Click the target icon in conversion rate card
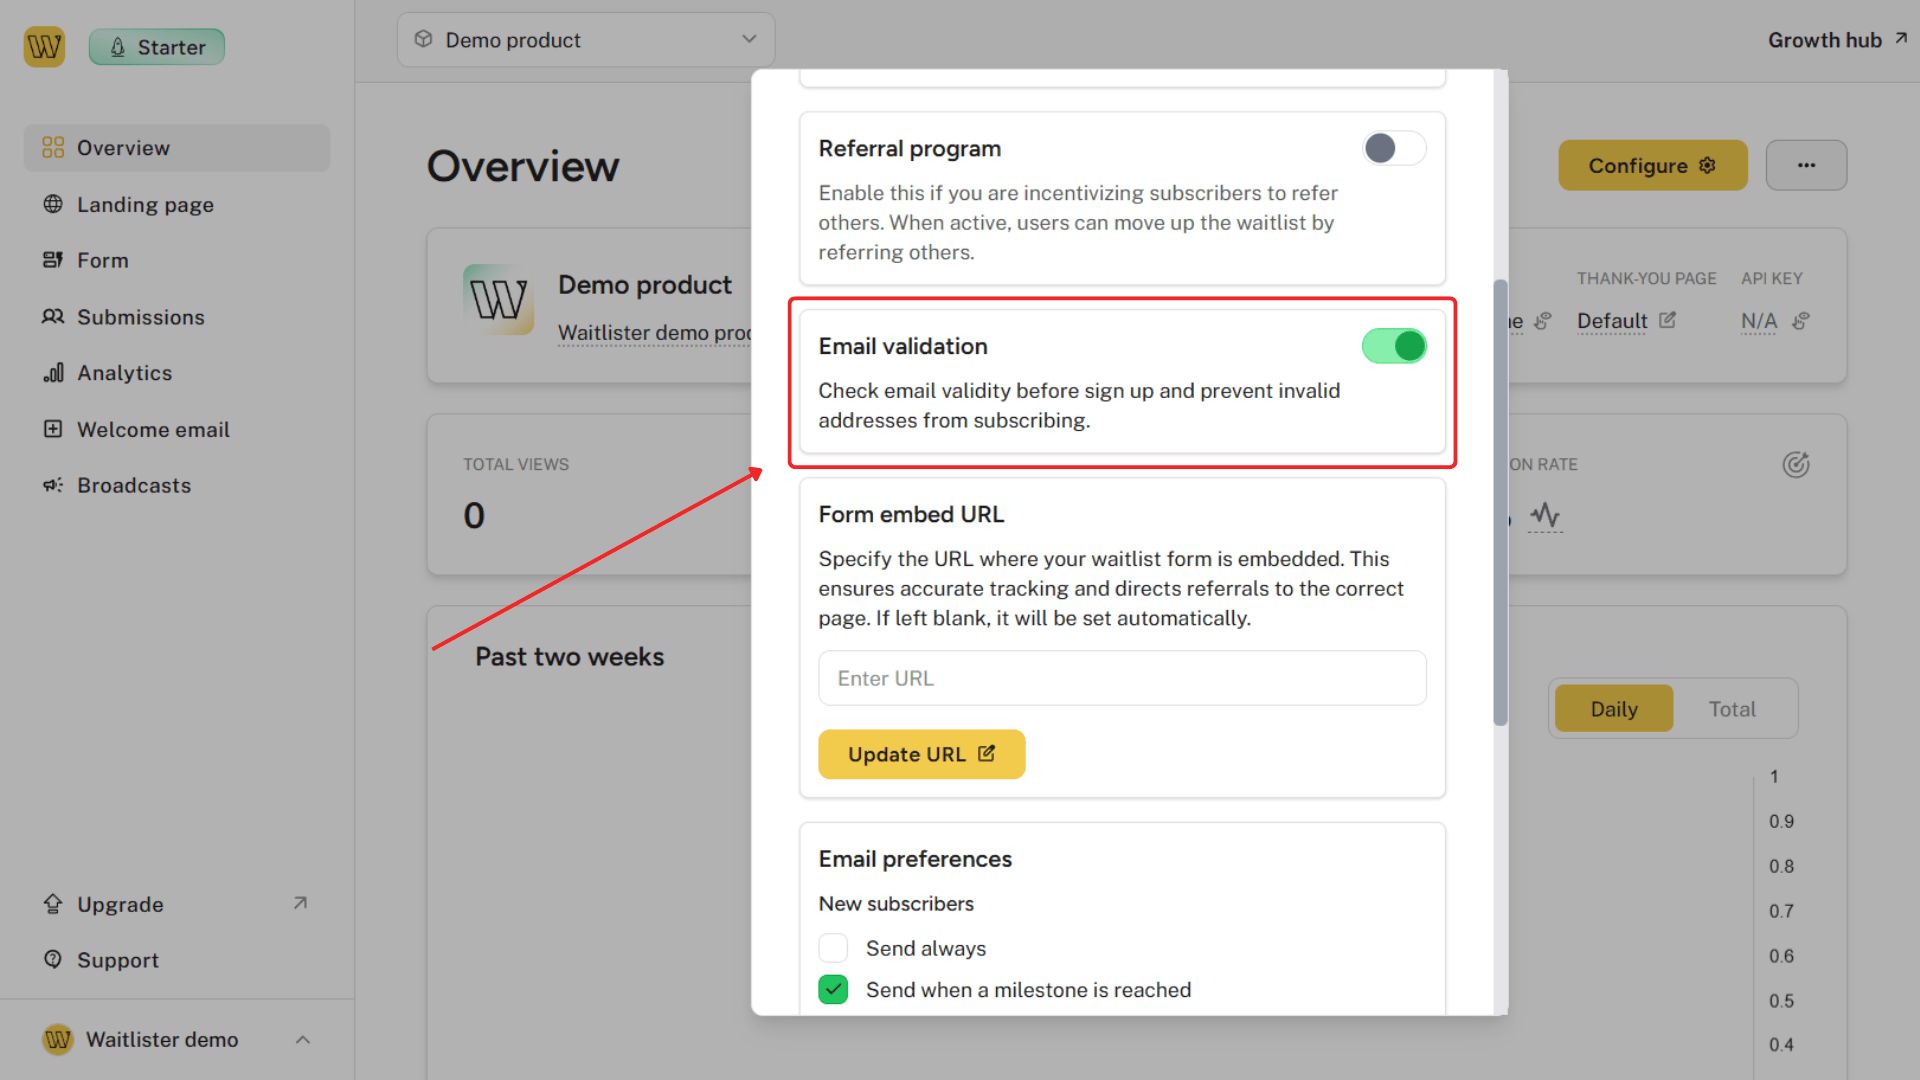This screenshot has height=1080, width=1920. (x=1796, y=465)
